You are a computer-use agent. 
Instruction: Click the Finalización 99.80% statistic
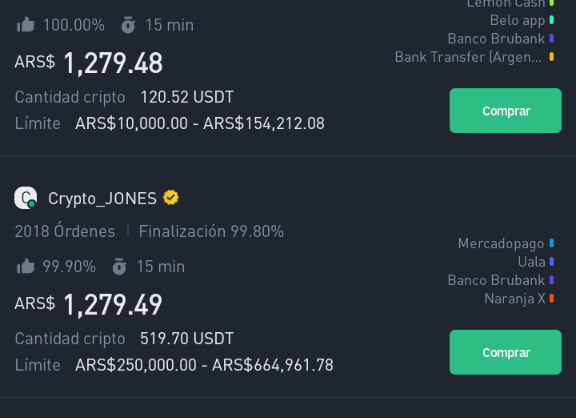(x=211, y=231)
